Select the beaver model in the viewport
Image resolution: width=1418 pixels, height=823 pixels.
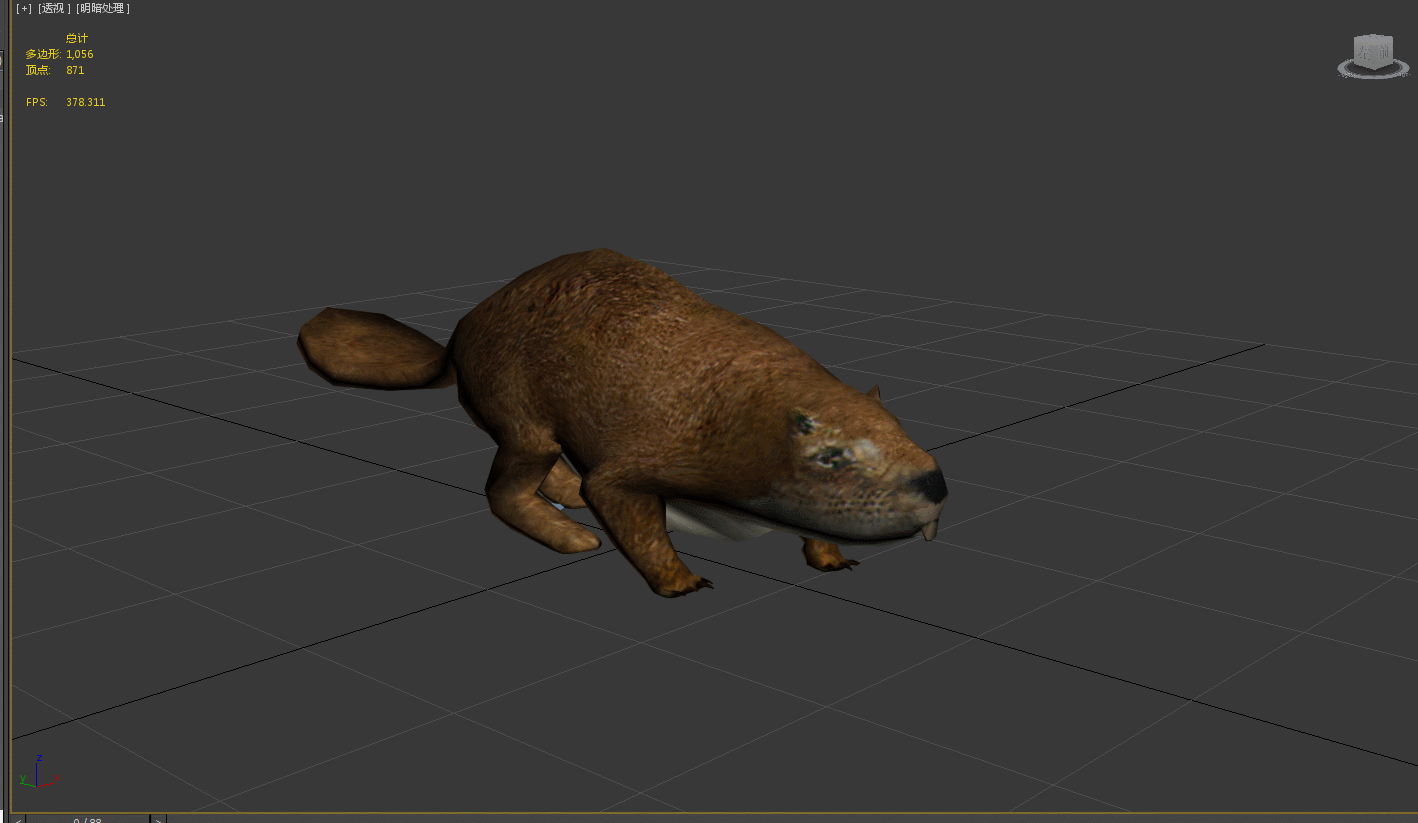[x=640, y=400]
